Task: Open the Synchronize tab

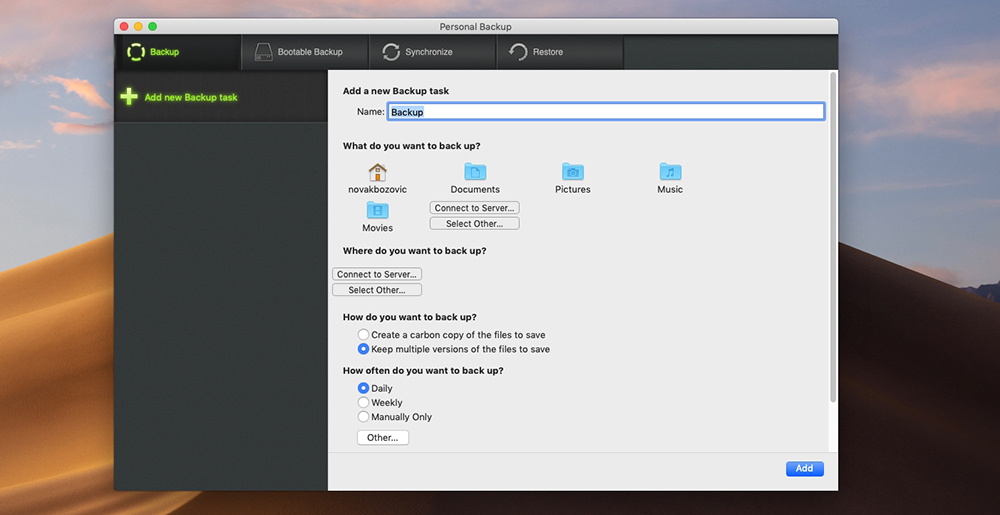Action: pyautogui.click(x=432, y=52)
